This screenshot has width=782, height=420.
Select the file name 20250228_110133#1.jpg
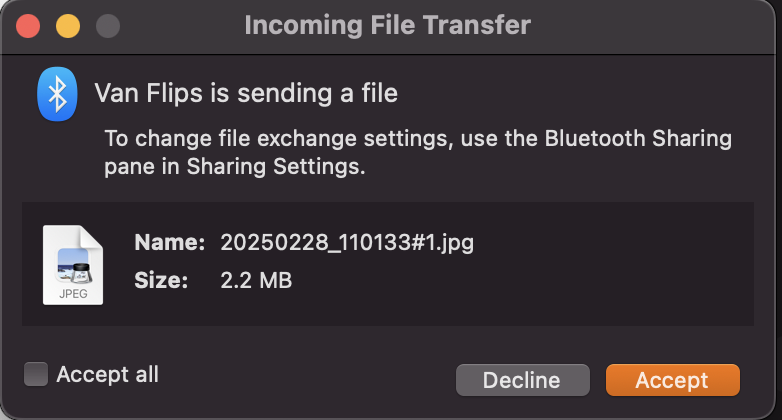pyautogui.click(x=347, y=242)
